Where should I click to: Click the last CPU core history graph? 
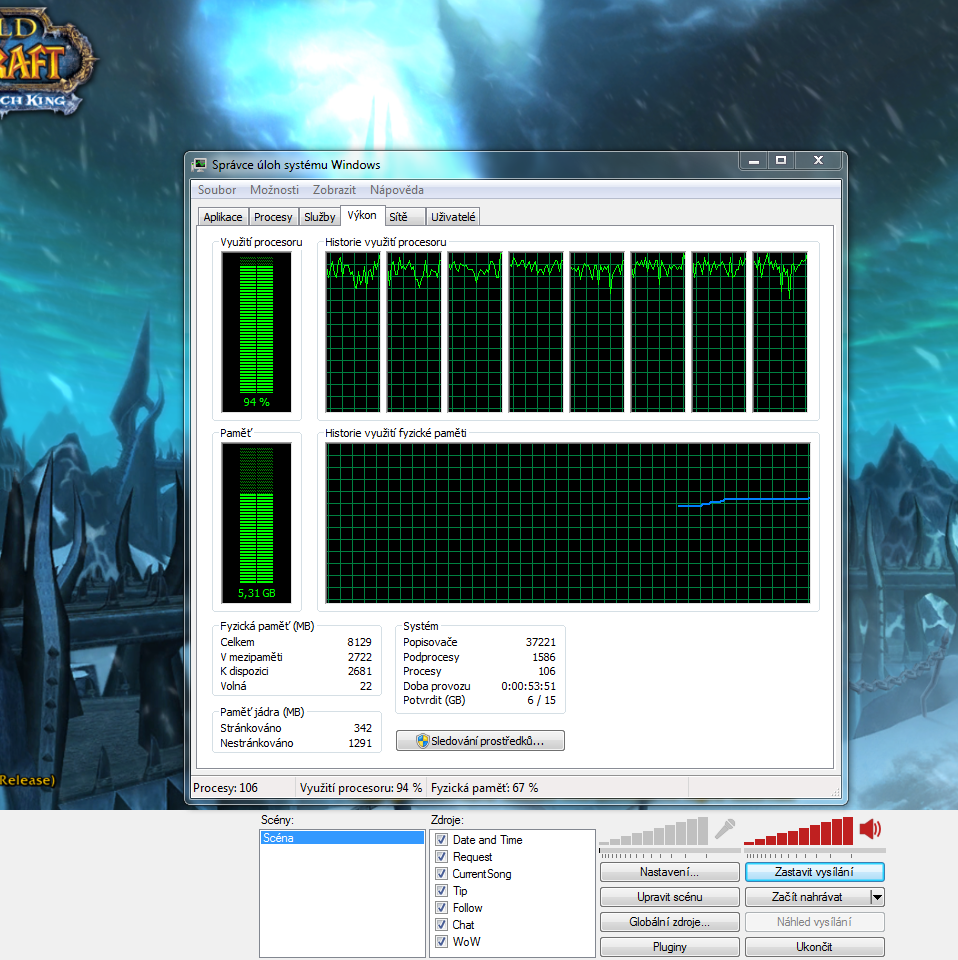[780, 332]
